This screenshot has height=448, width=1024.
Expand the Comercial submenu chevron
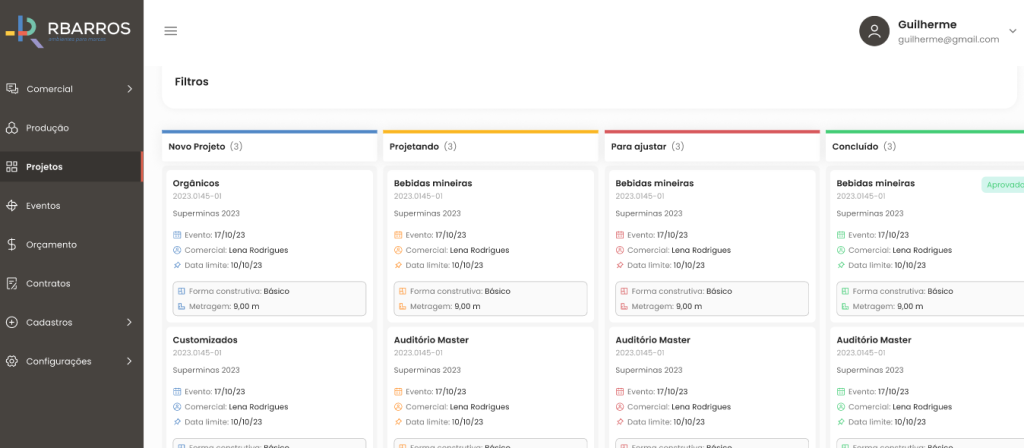point(129,89)
